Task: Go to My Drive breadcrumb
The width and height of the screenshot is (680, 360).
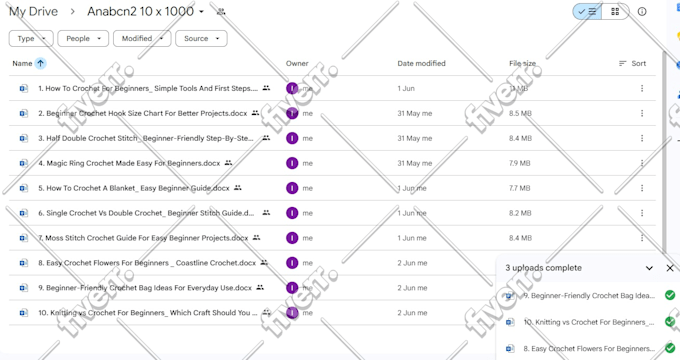Action: pyautogui.click(x=33, y=12)
